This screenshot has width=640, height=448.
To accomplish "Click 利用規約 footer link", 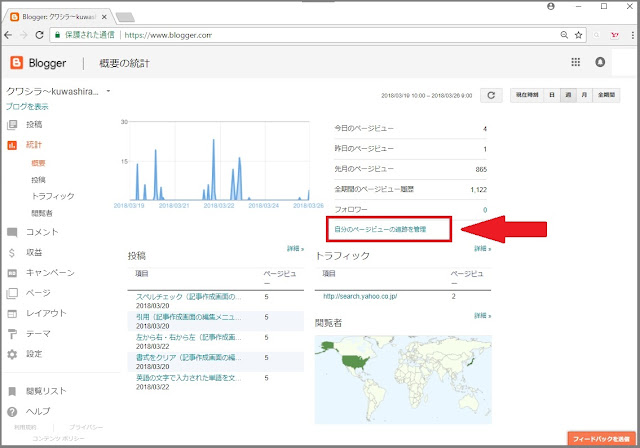I will click(x=25, y=428).
